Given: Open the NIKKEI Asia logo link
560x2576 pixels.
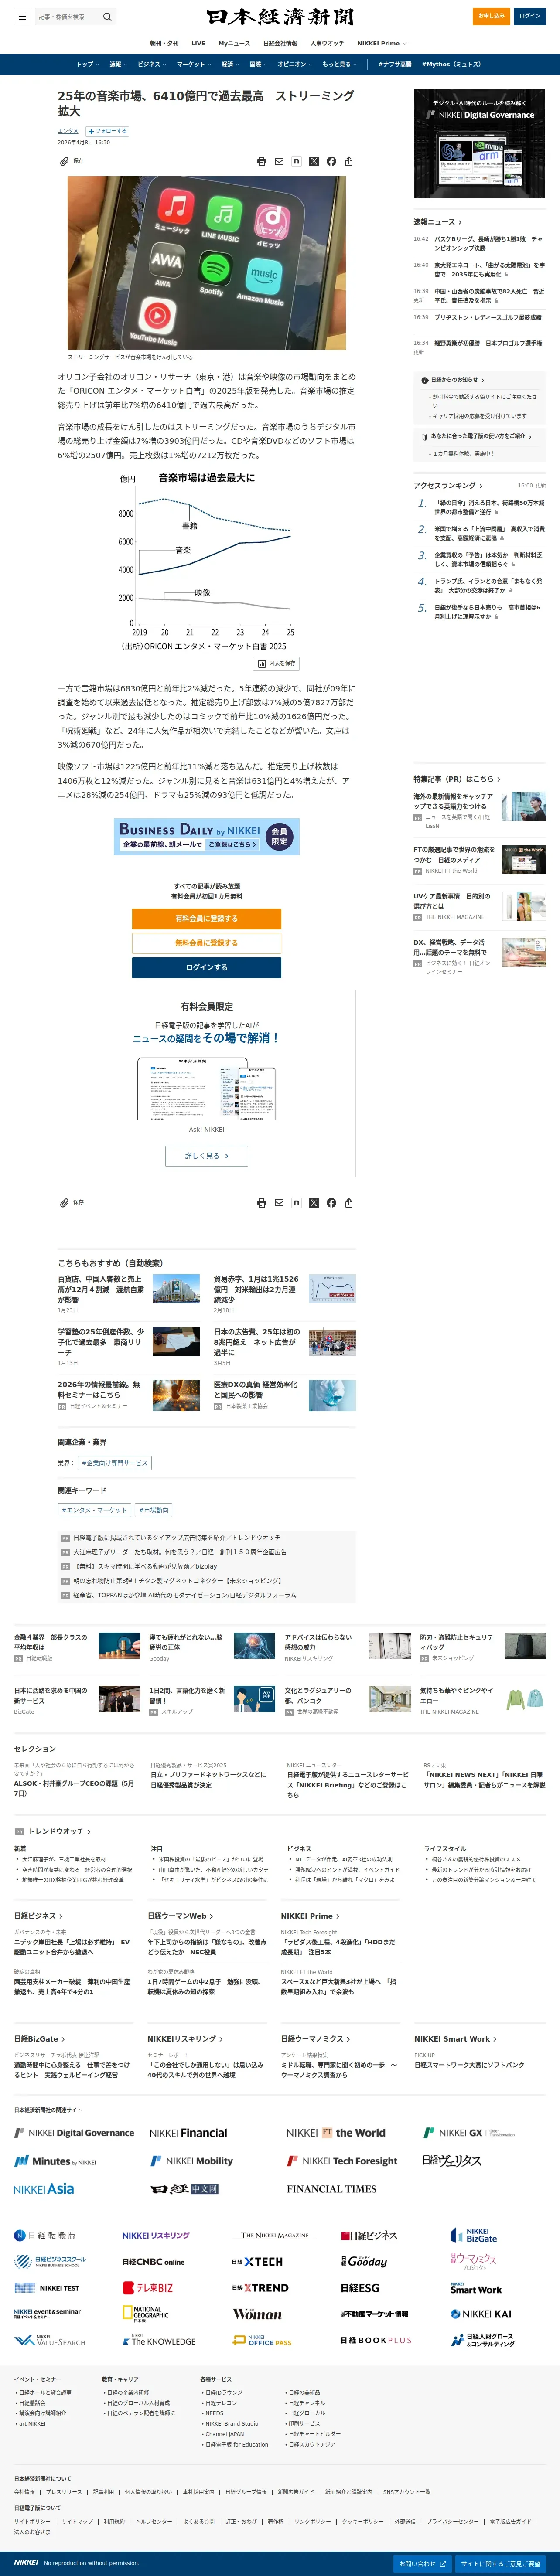Looking at the screenshot, I should coord(44,2189).
